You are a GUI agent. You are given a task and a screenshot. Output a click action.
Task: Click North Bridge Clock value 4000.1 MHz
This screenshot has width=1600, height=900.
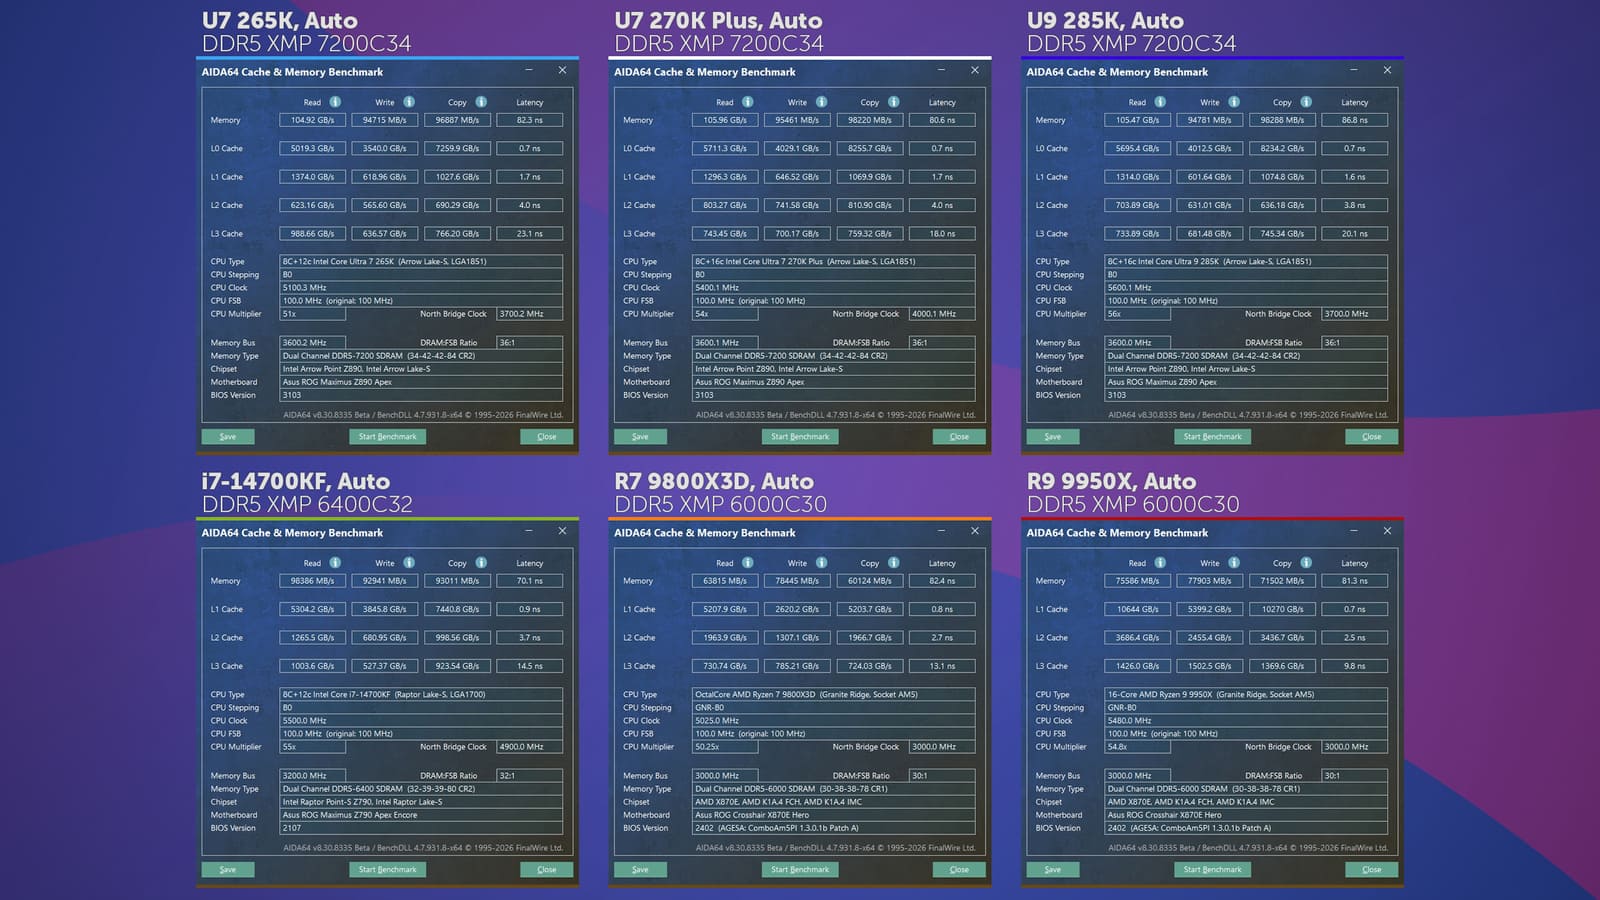[x=942, y=314]
